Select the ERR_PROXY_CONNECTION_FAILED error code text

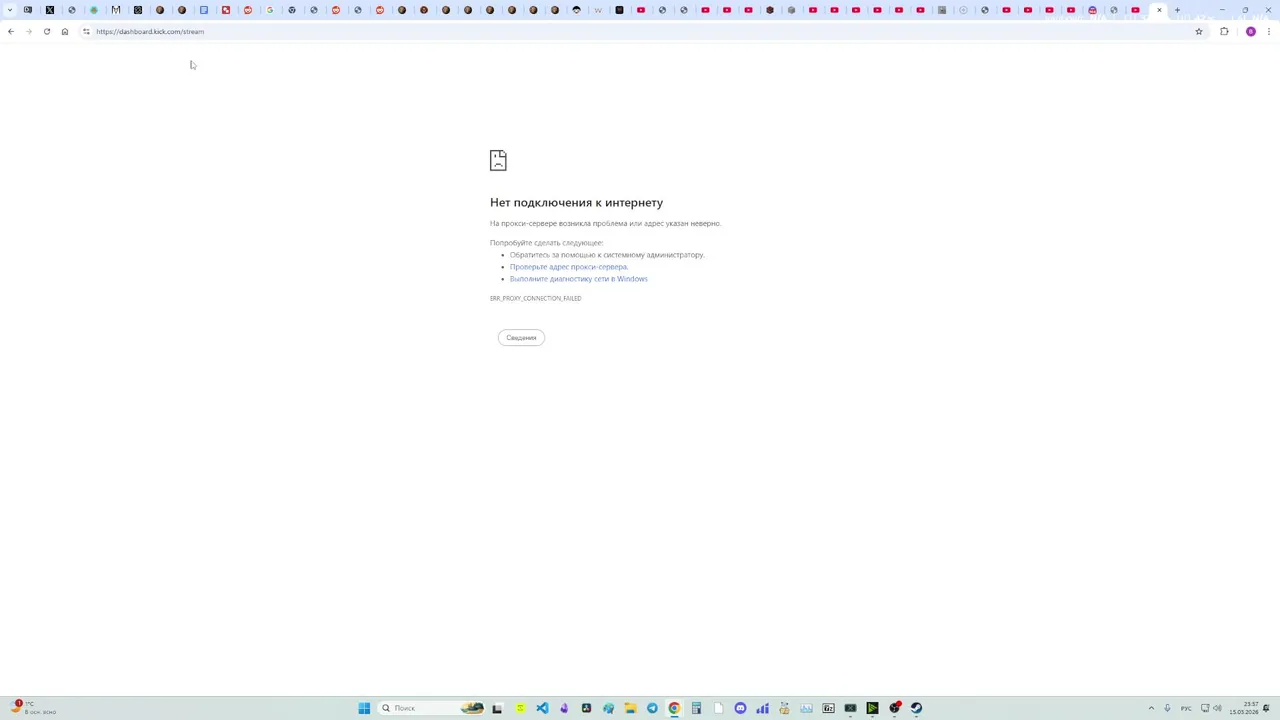tap(535, 298)
